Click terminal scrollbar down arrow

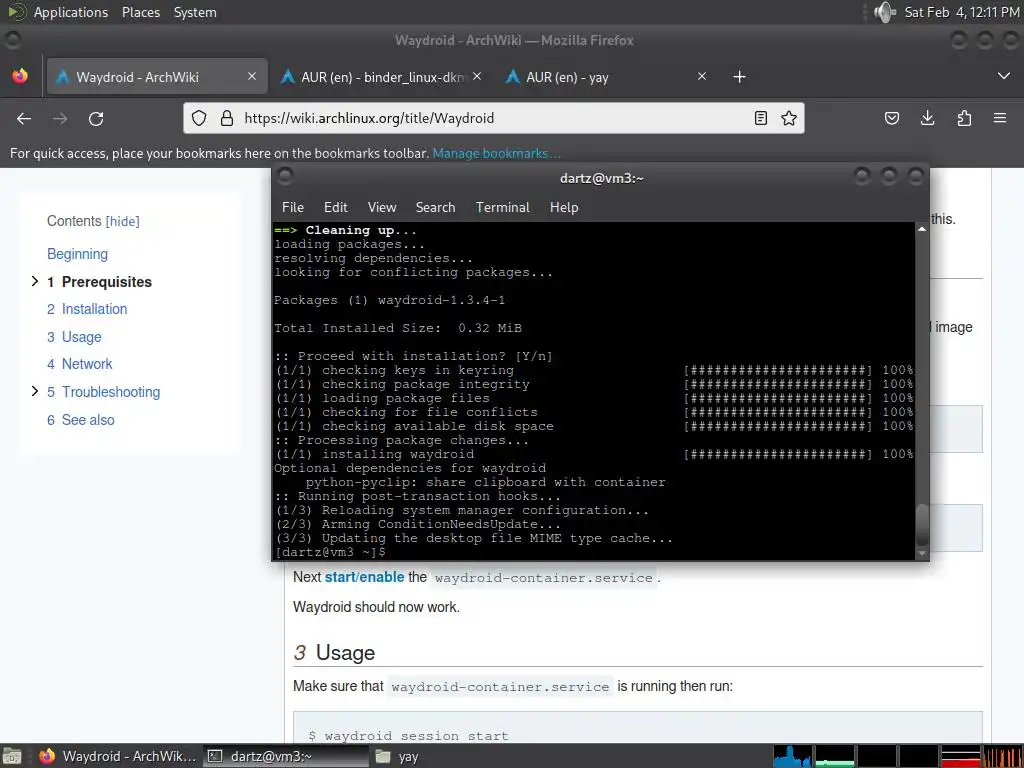[922, 553]
